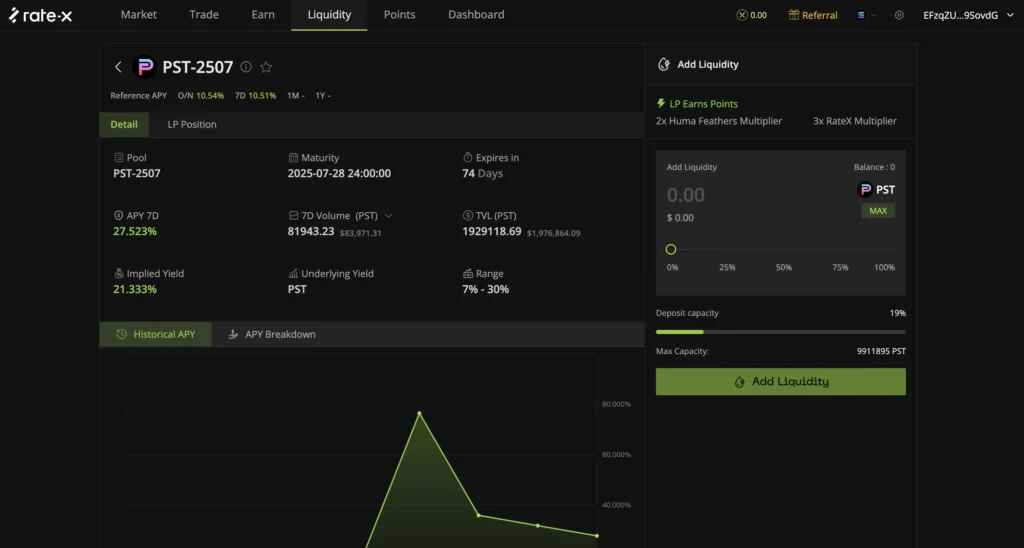The width and height of the screenshot is (1024, 548).
Task: Click the 3x RateX Multiplier text
Action: point(854,121)
